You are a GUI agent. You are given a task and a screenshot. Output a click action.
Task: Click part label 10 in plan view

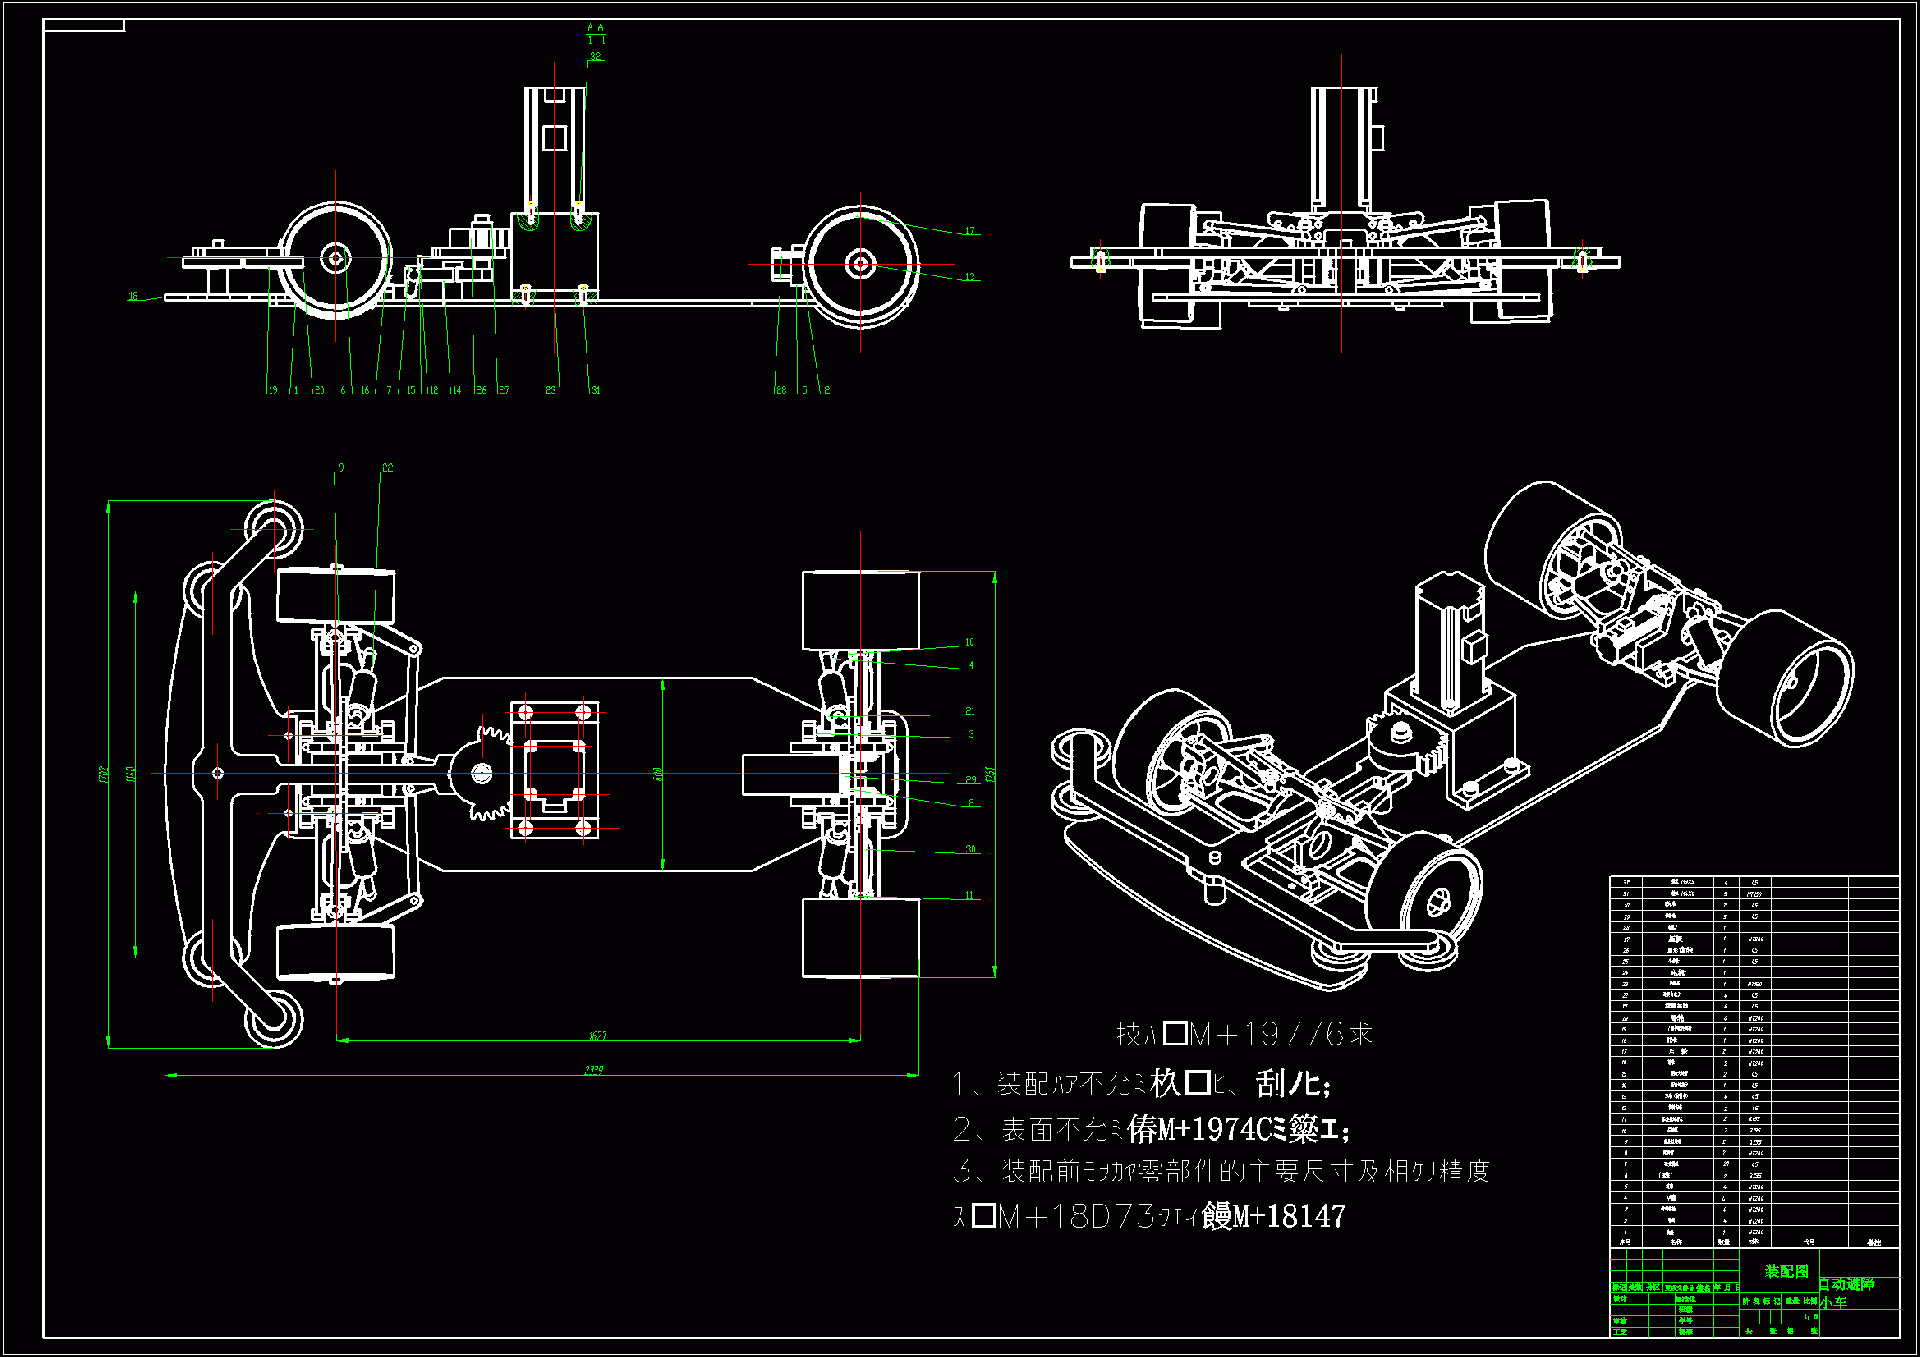click(969, 642)
